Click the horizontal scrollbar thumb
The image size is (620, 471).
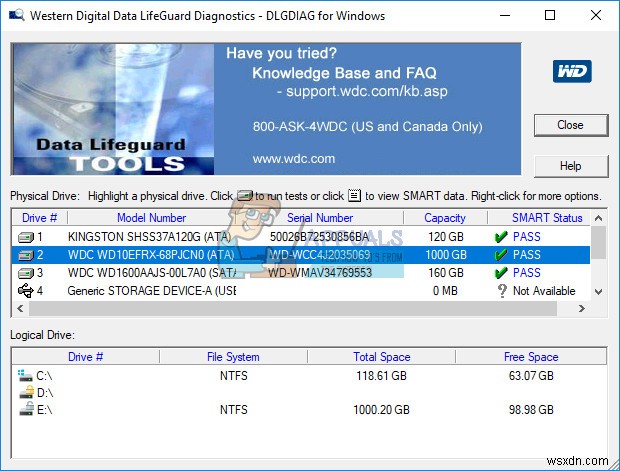point(293,308)
